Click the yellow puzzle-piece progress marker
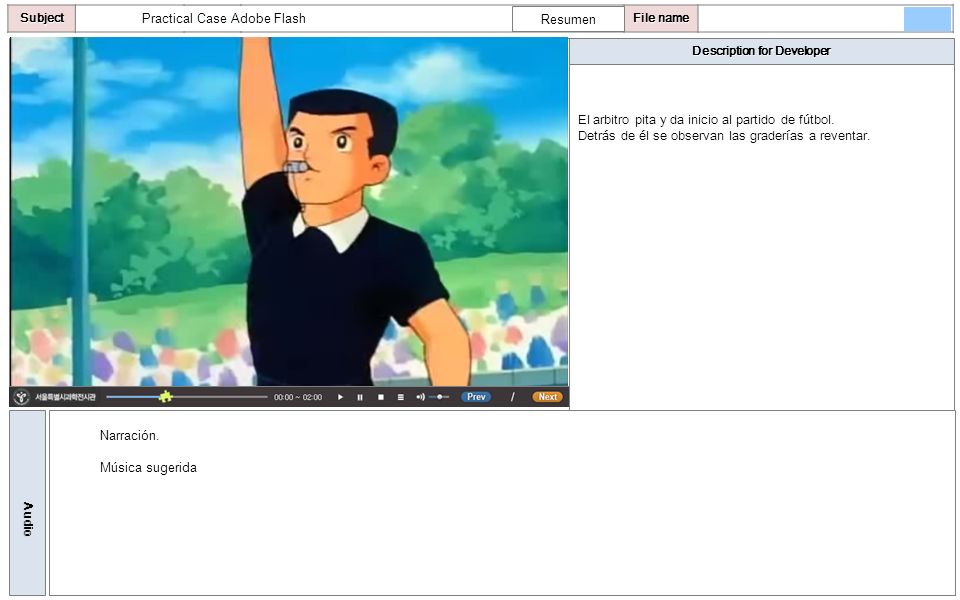 165,397
